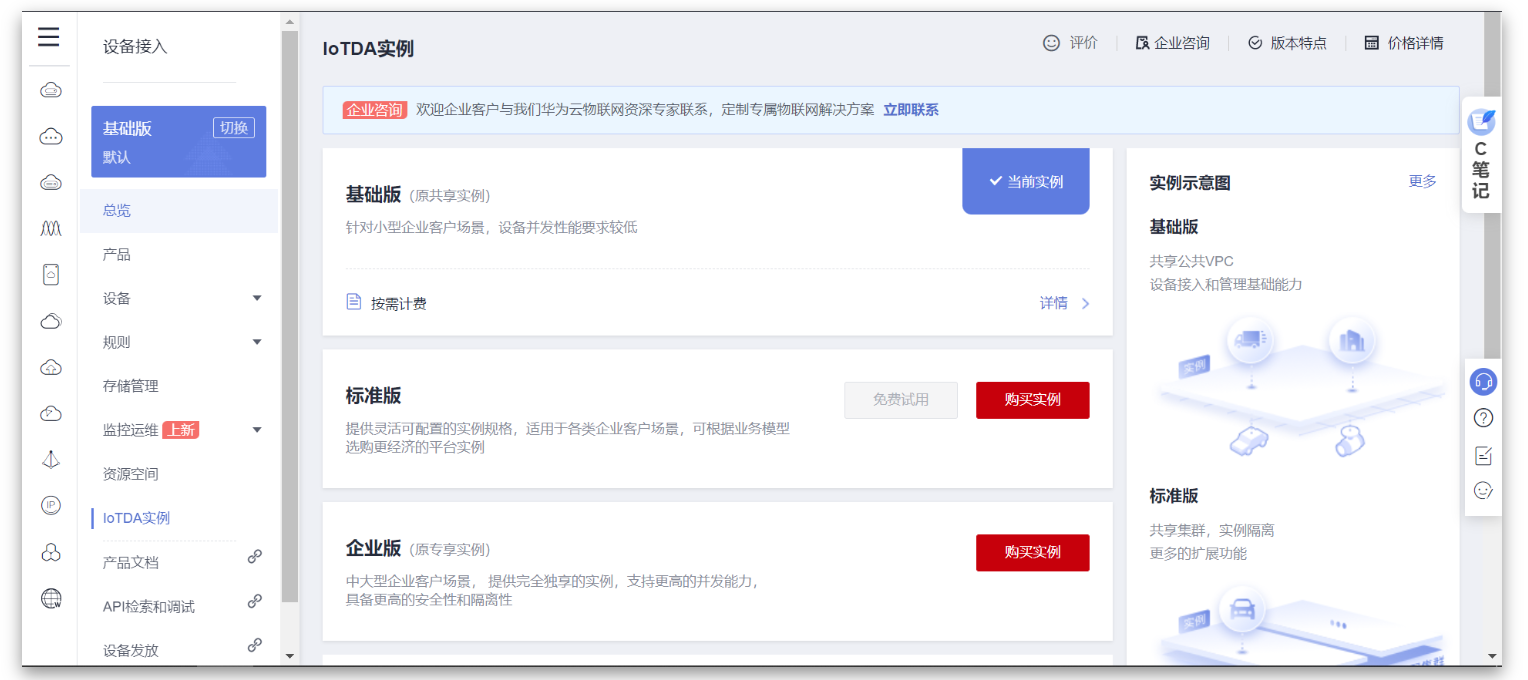Click the cloud server icon below hamburger menu
The height and width of the screenshot is (680, 1528).
pyautogui.click(x=51, y=91)
